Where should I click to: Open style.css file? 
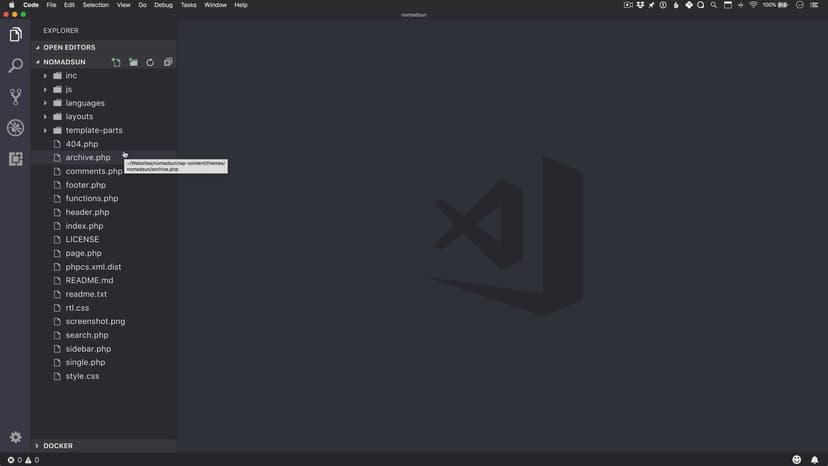coord(82,376)
